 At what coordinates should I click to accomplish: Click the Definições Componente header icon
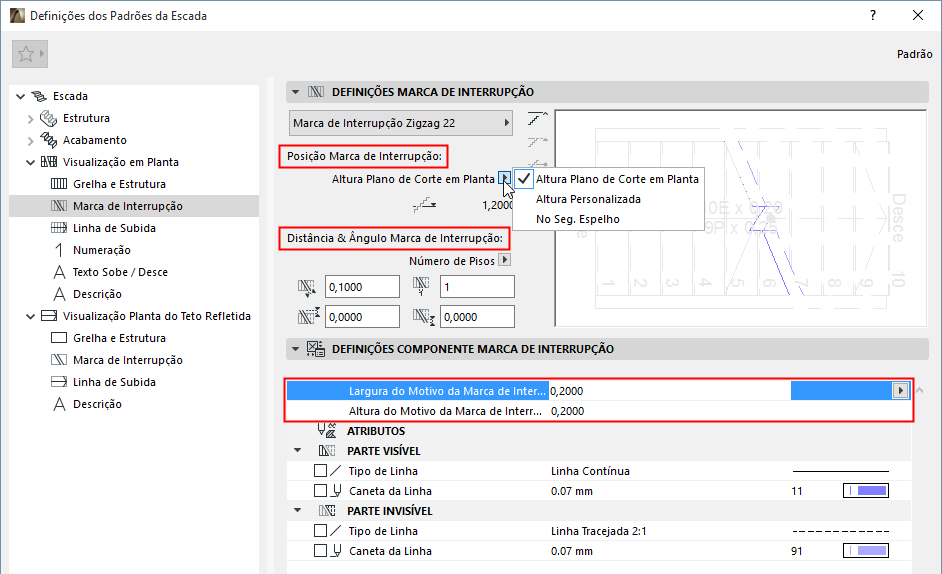pyautogui.click(x=315, y=349)
